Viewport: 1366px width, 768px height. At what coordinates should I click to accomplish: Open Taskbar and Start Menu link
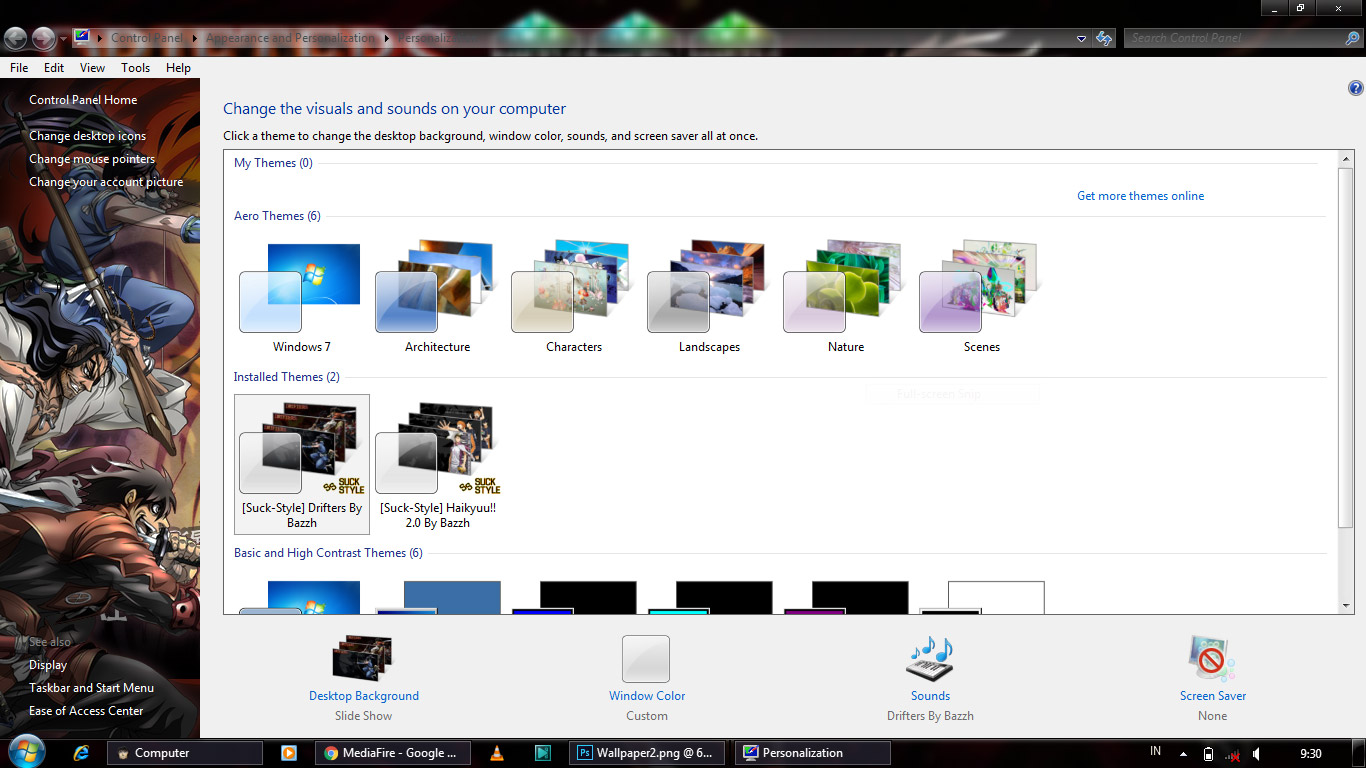tap(91, 688)
